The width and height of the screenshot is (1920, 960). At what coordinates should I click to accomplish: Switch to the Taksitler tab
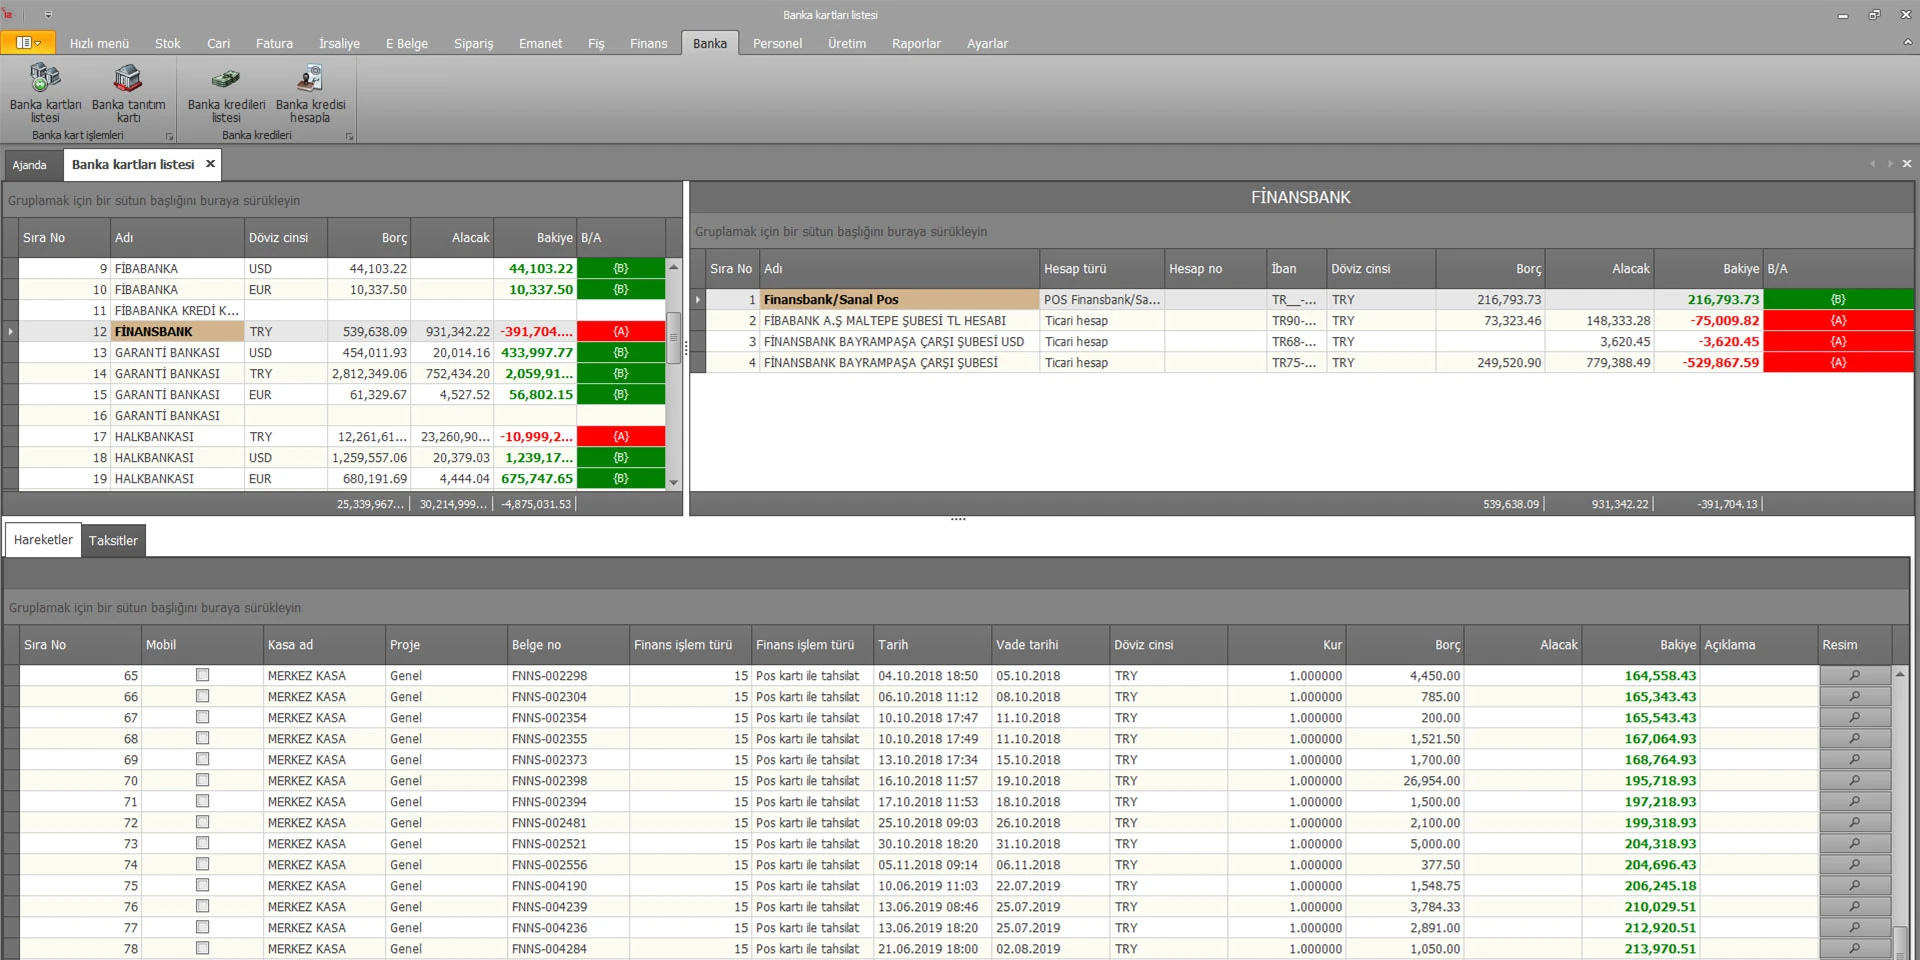pyautogui.click(x=113, y=541)
